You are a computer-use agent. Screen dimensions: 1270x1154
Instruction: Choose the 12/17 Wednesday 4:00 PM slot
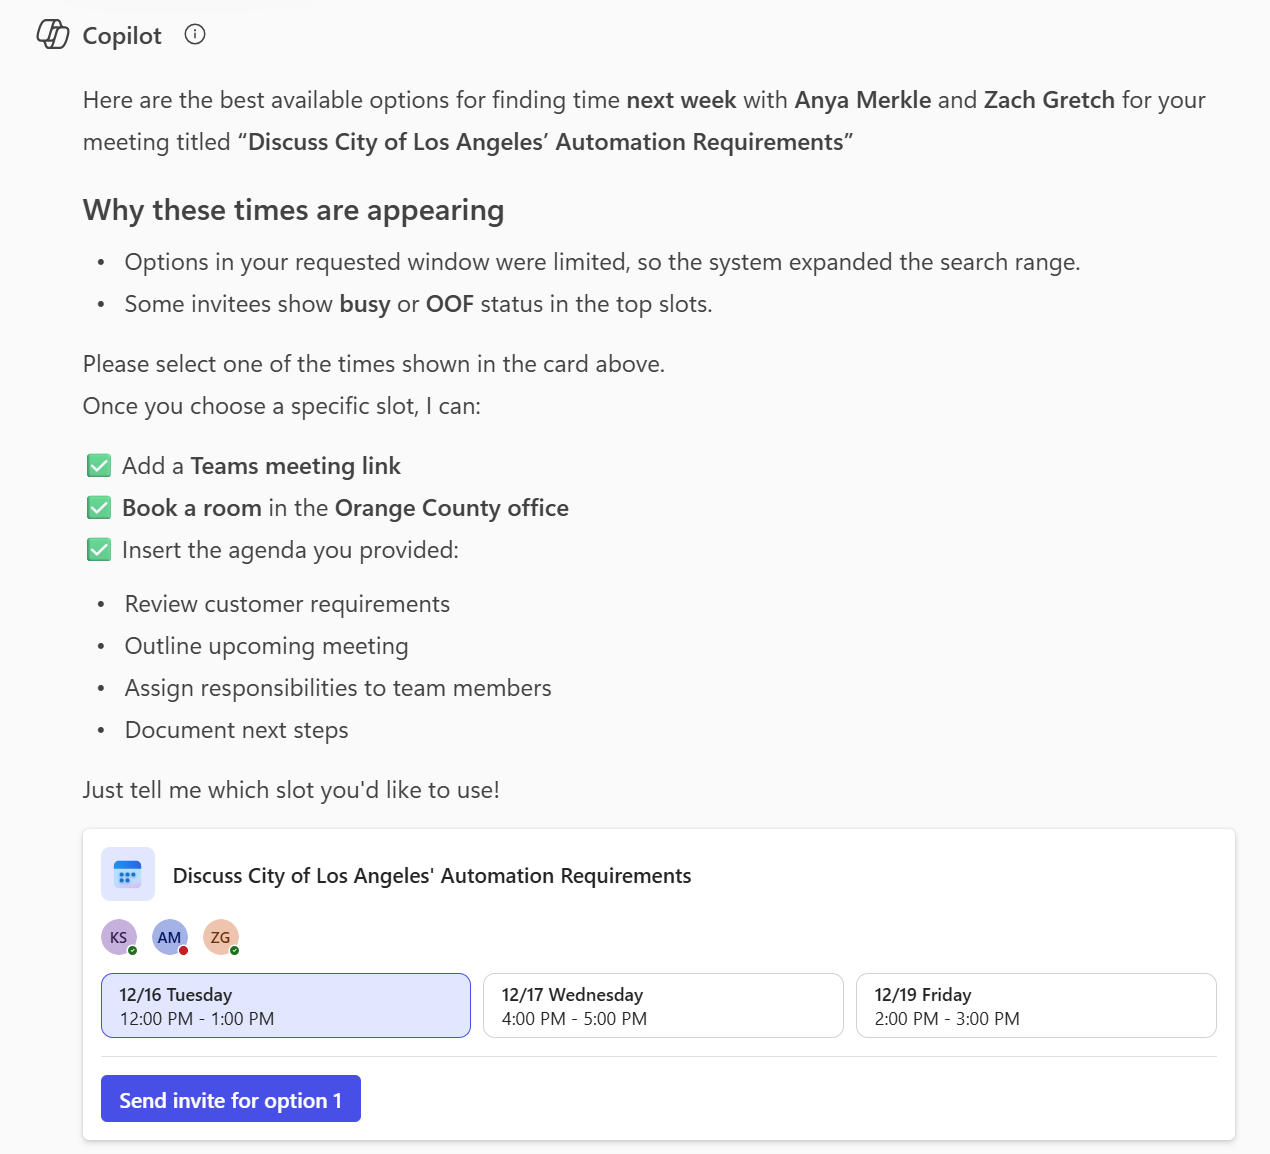pos(663,1006)
